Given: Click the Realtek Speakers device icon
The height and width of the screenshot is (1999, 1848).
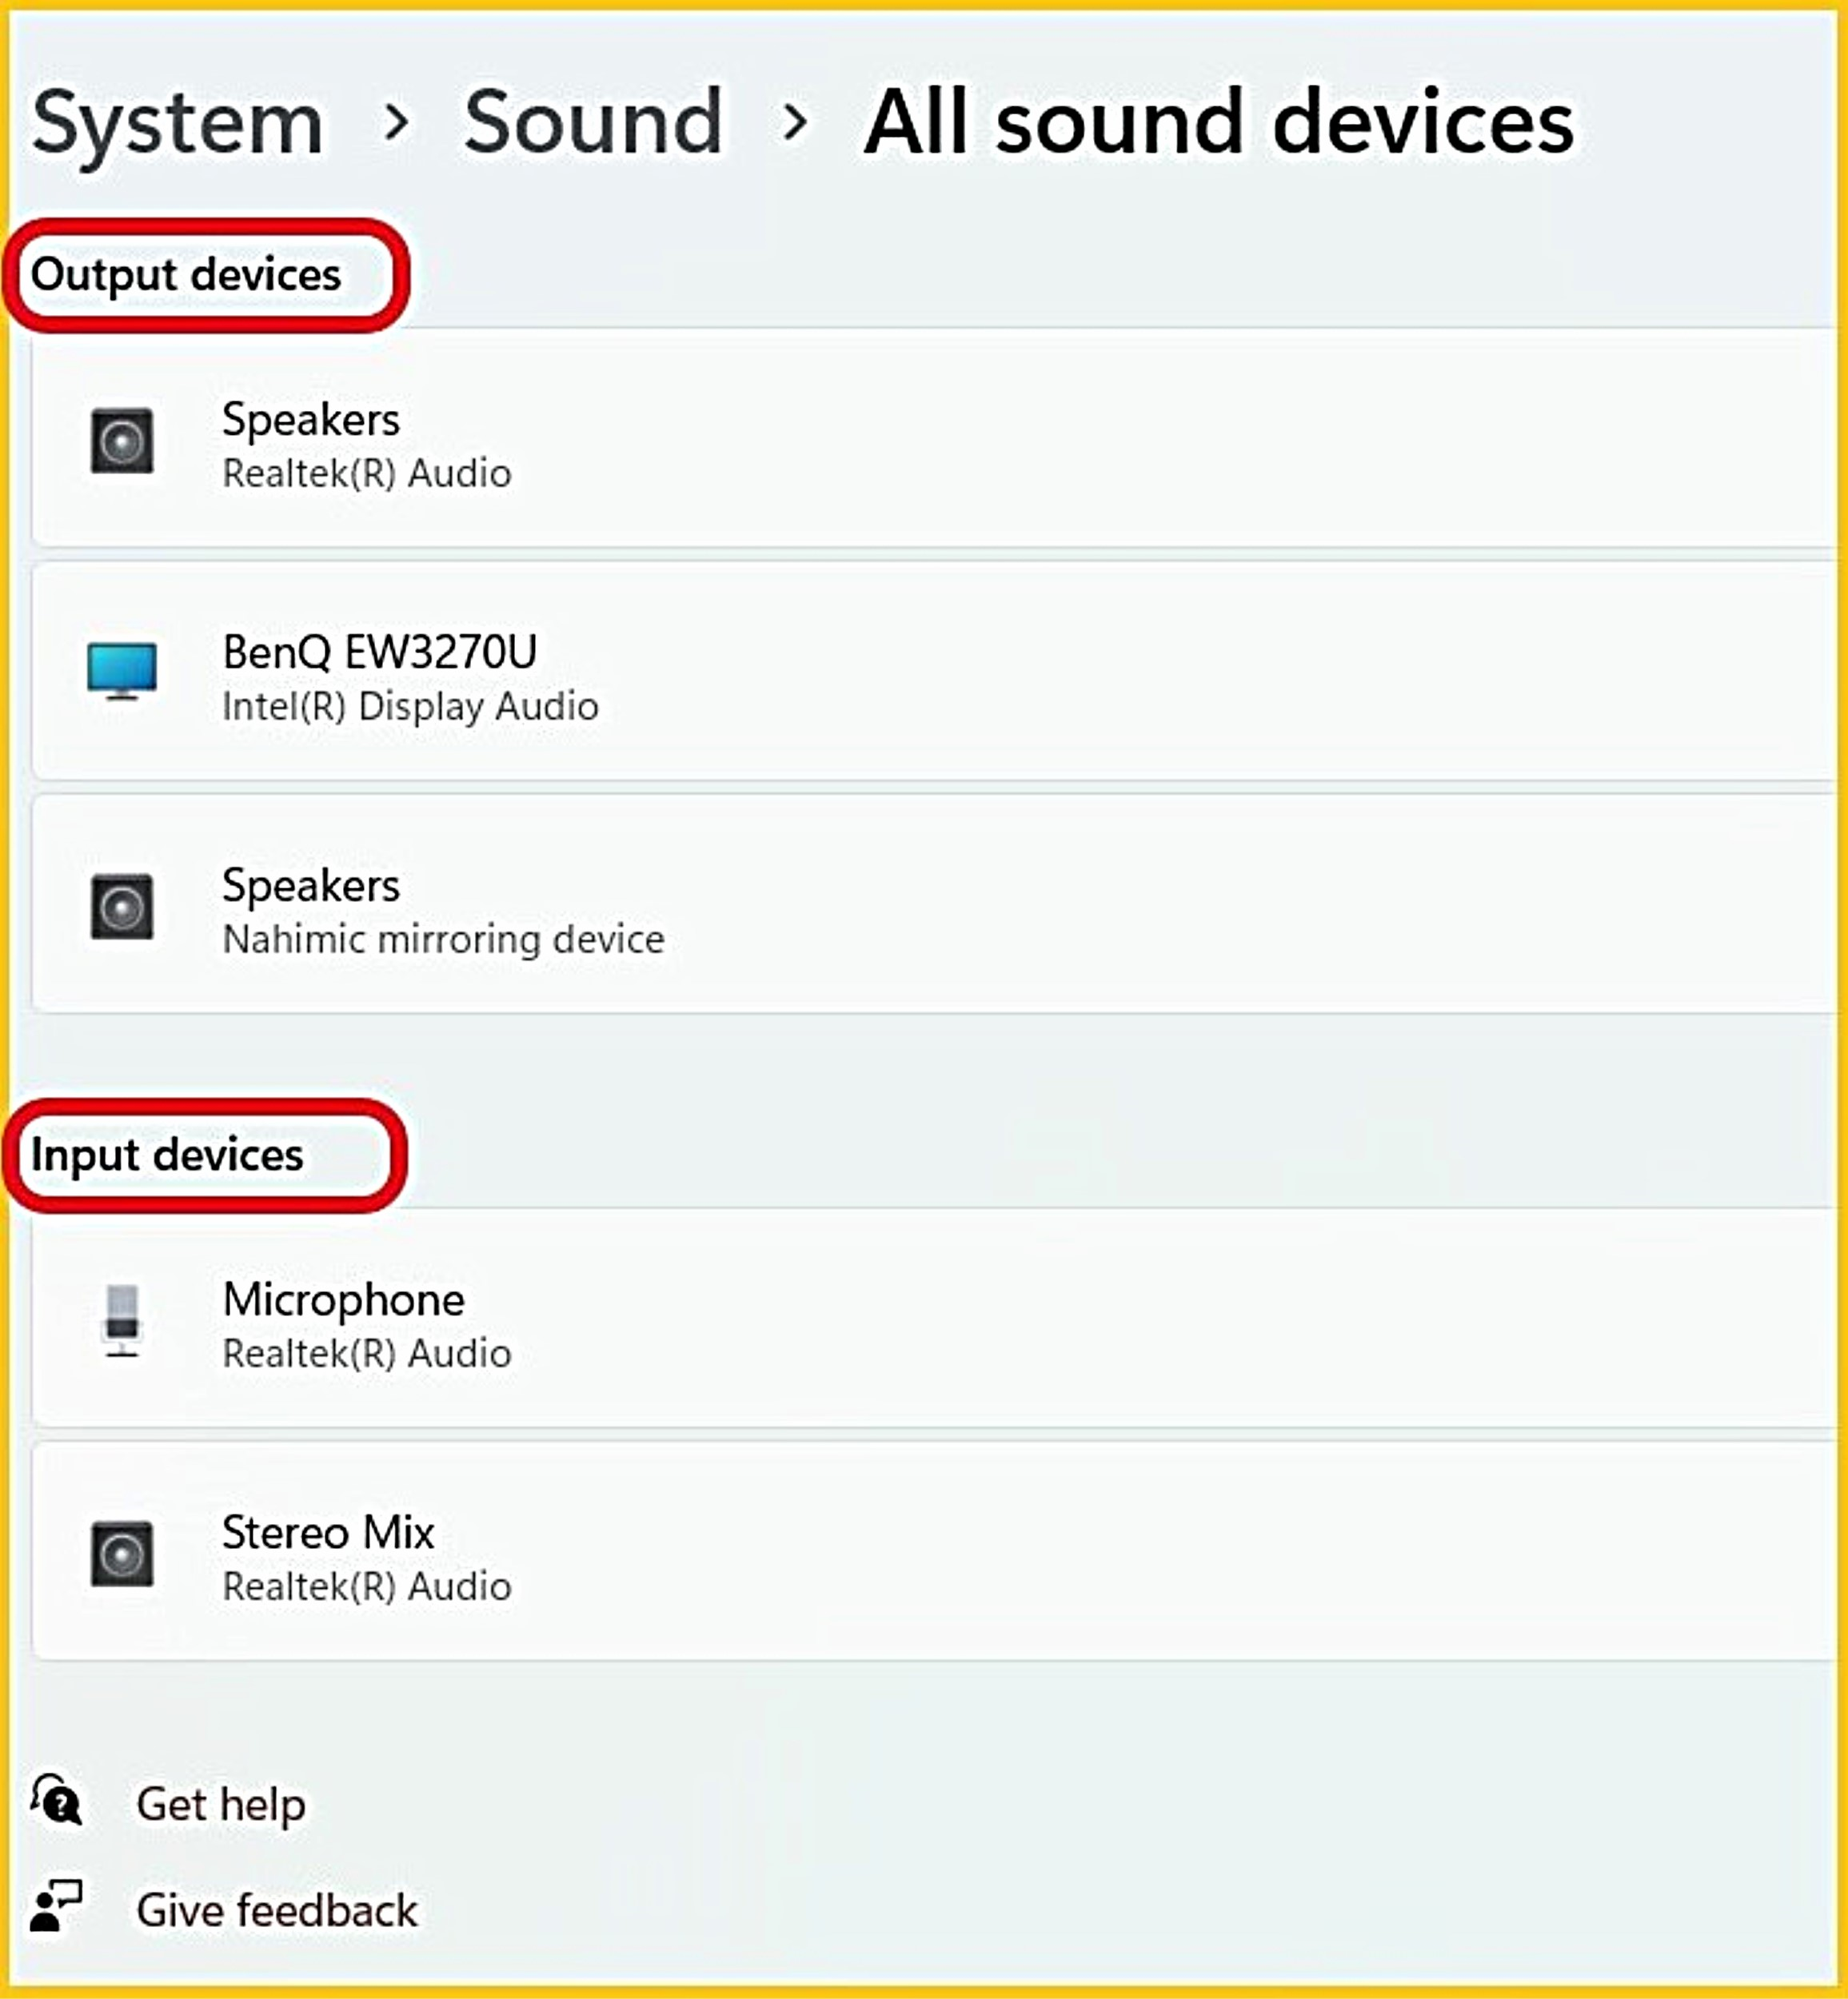Looking at the screenshot, I should 122,441.
